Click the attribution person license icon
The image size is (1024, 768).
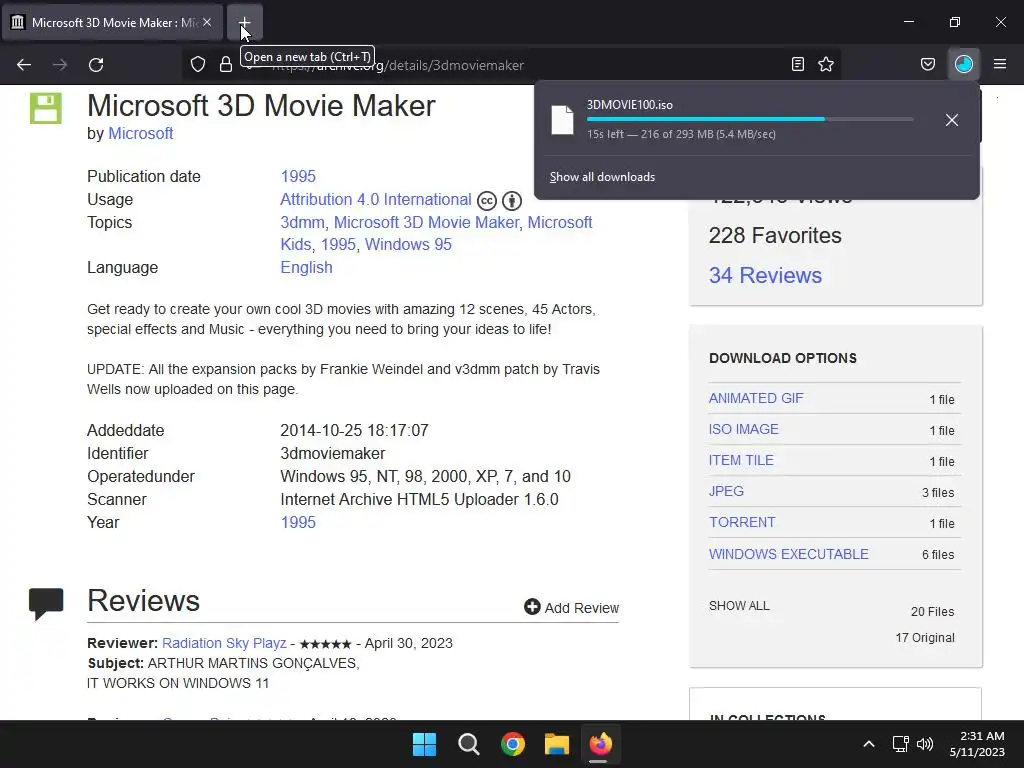(x=512, y=200)
